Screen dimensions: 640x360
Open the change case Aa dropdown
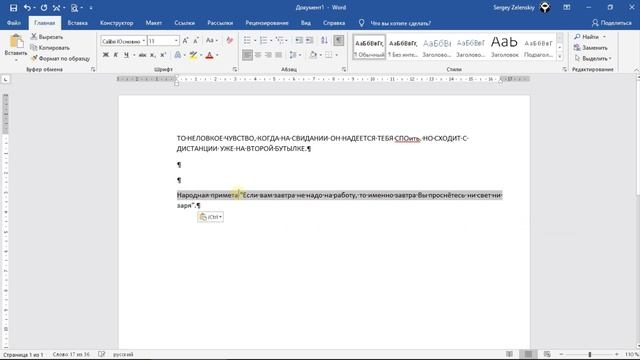(212, 40)
